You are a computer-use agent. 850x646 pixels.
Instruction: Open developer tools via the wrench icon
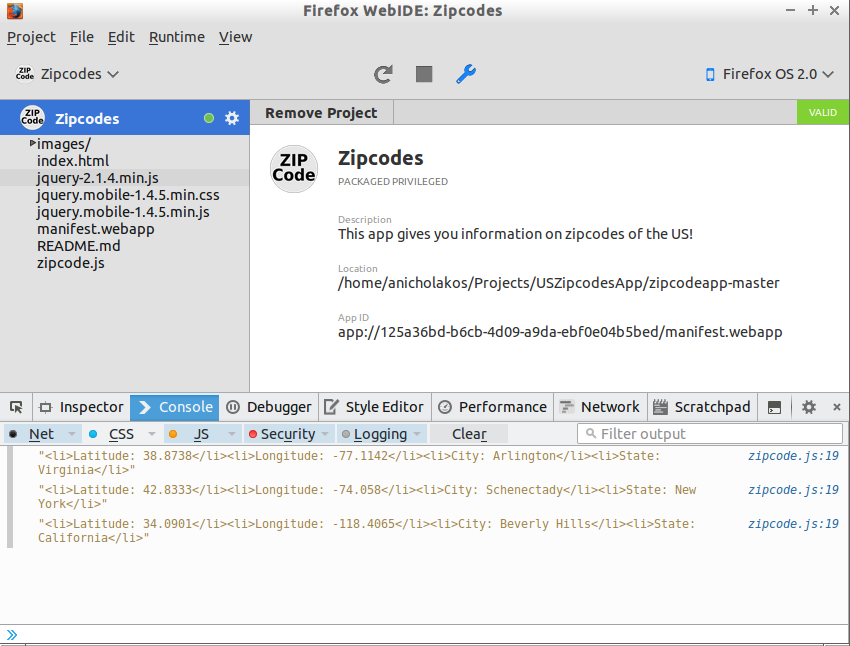pyautogui.click(x=466, y=74)
